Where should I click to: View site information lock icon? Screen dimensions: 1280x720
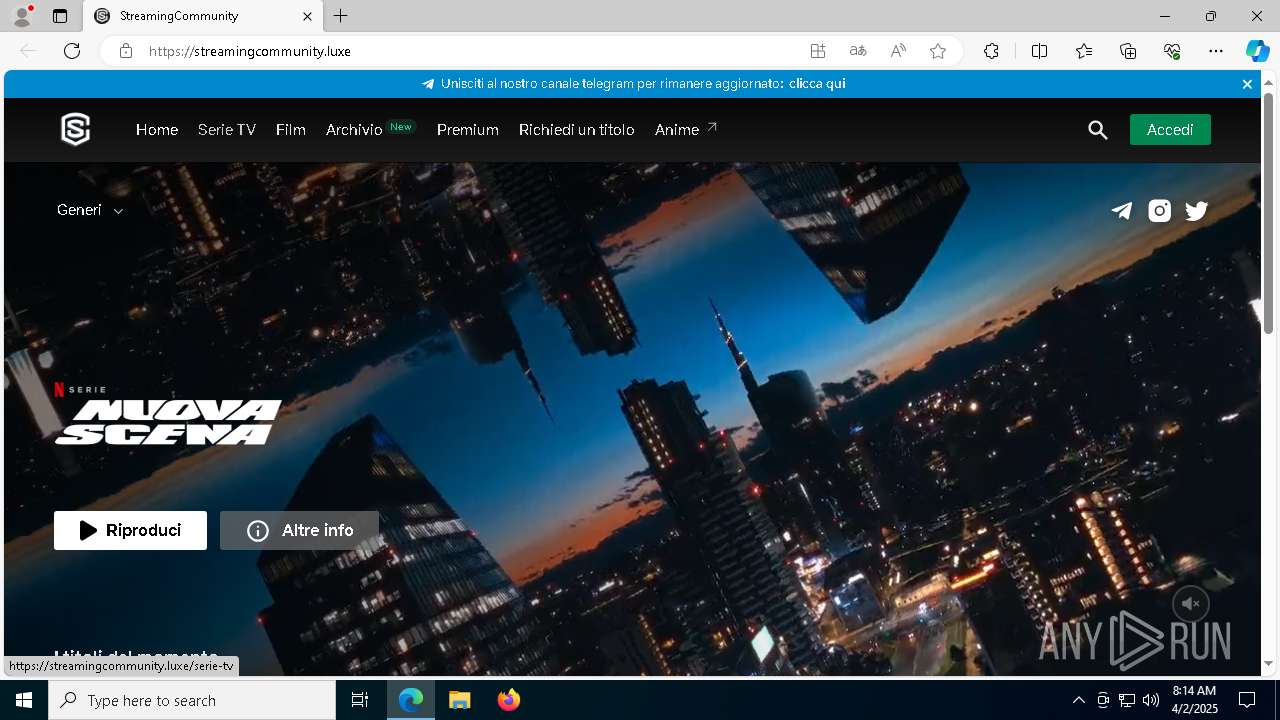point(126,51)
